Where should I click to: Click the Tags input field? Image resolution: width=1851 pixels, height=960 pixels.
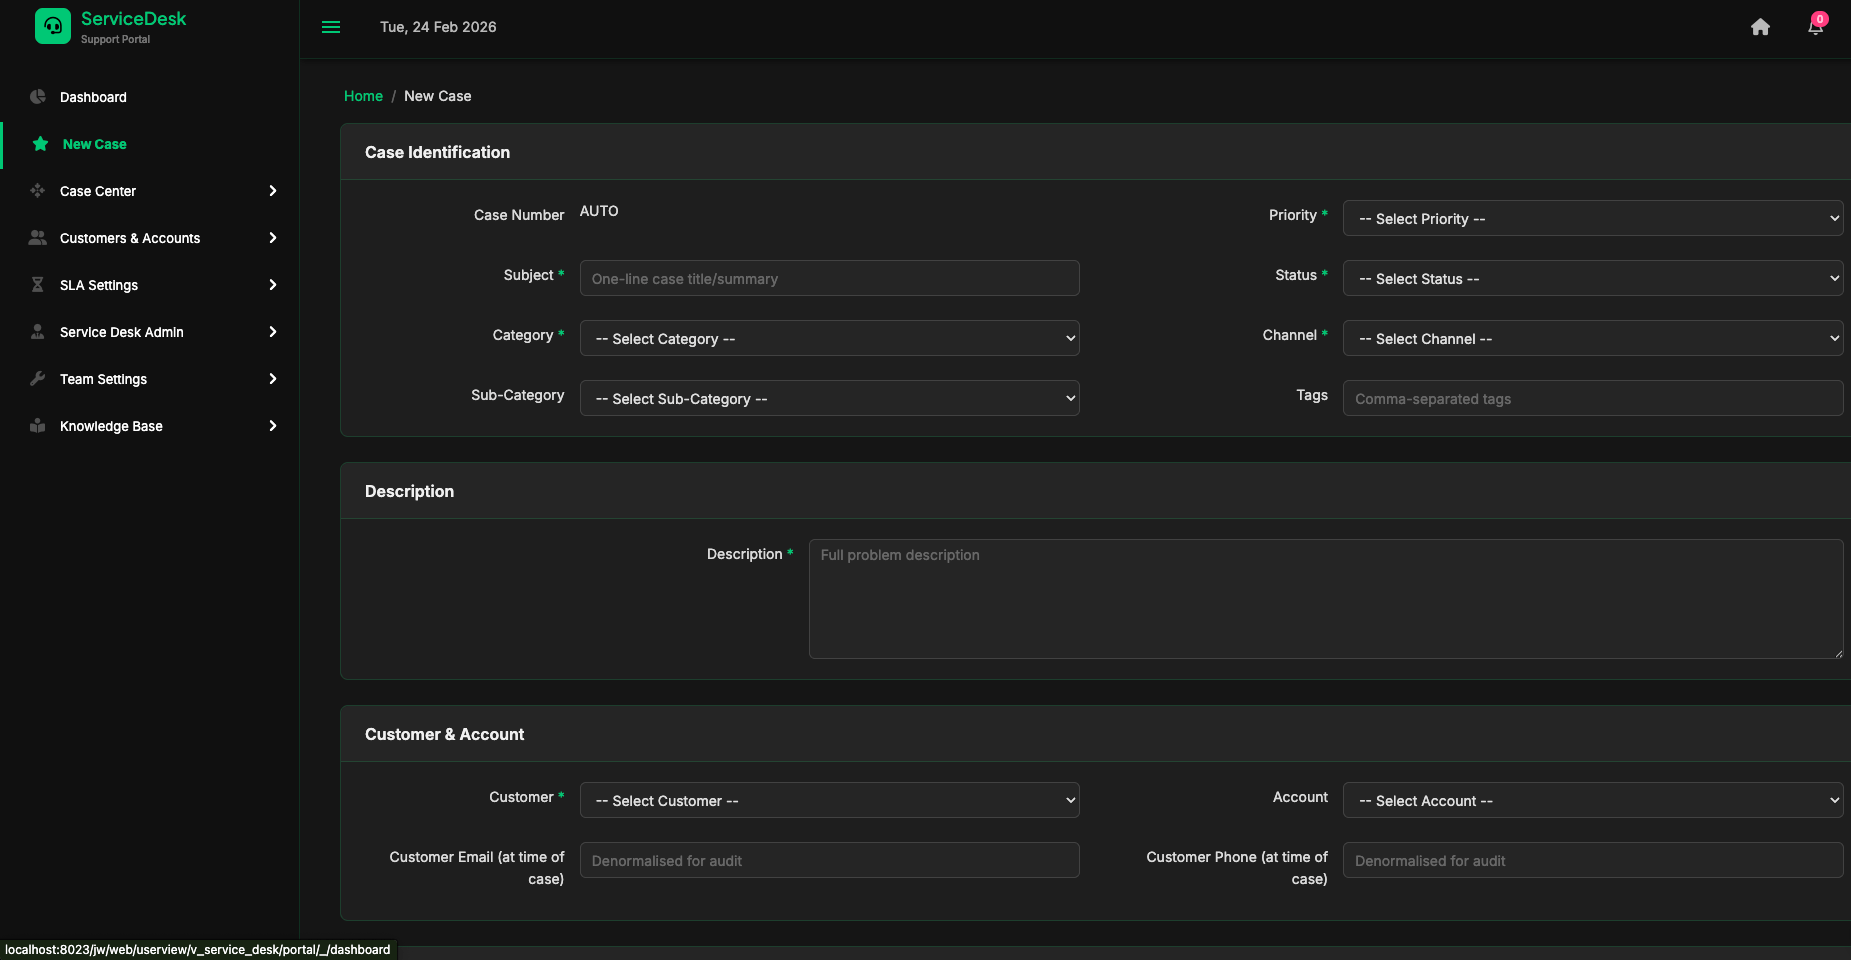pos(1592,399)
